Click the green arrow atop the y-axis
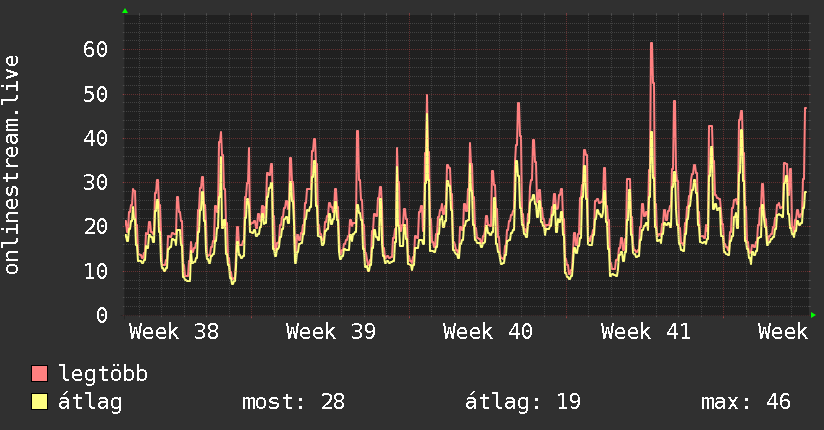 [x=125, y=11]
